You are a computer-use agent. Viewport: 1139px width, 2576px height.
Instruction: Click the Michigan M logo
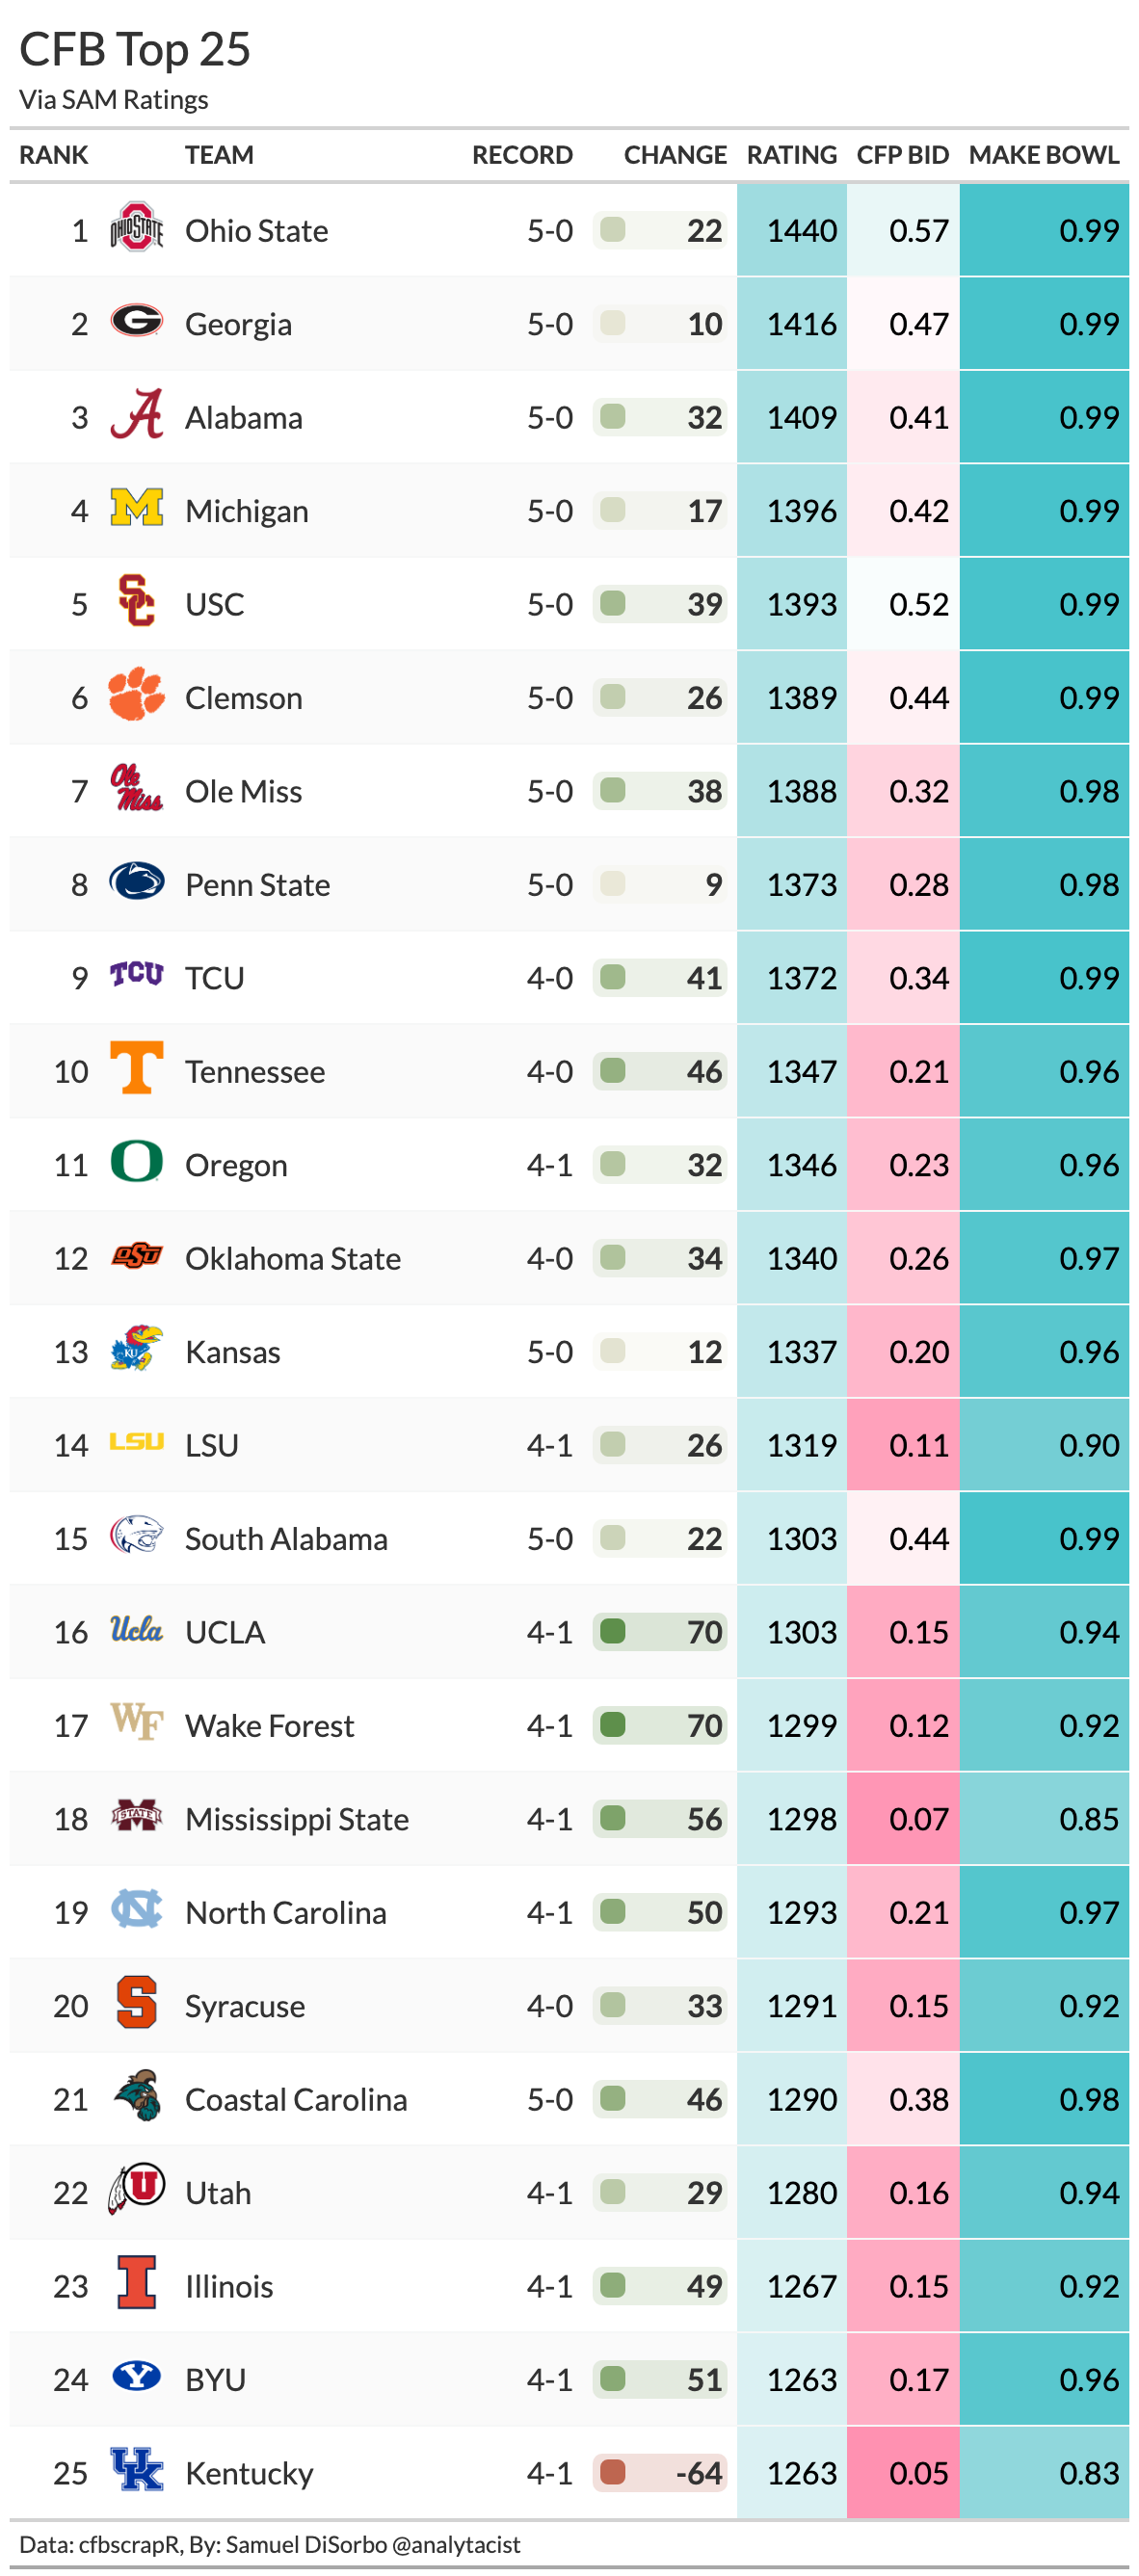coord(136,508)
